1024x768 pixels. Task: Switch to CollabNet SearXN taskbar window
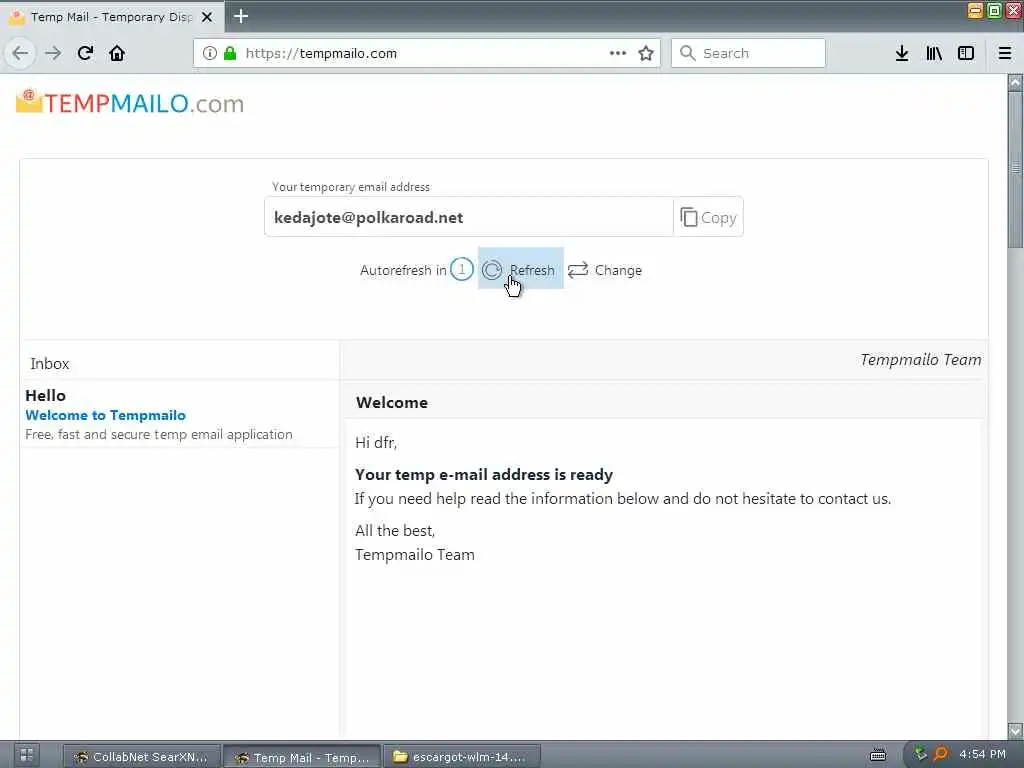point(141,757)
